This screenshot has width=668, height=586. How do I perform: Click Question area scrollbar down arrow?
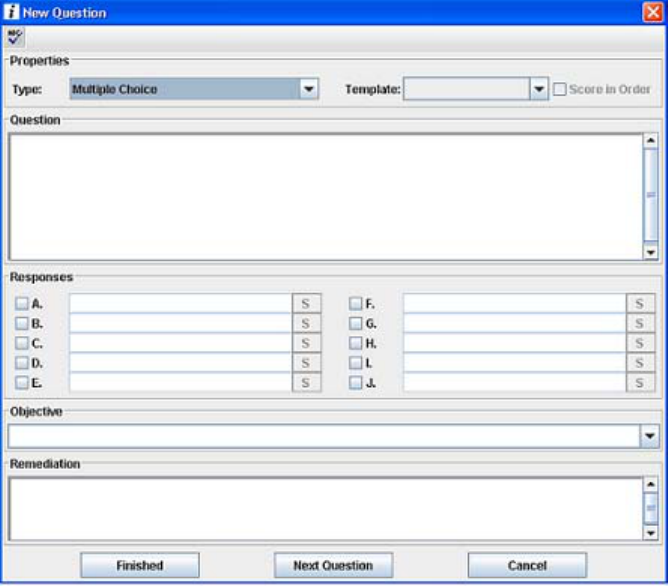(x=651, y=253)
